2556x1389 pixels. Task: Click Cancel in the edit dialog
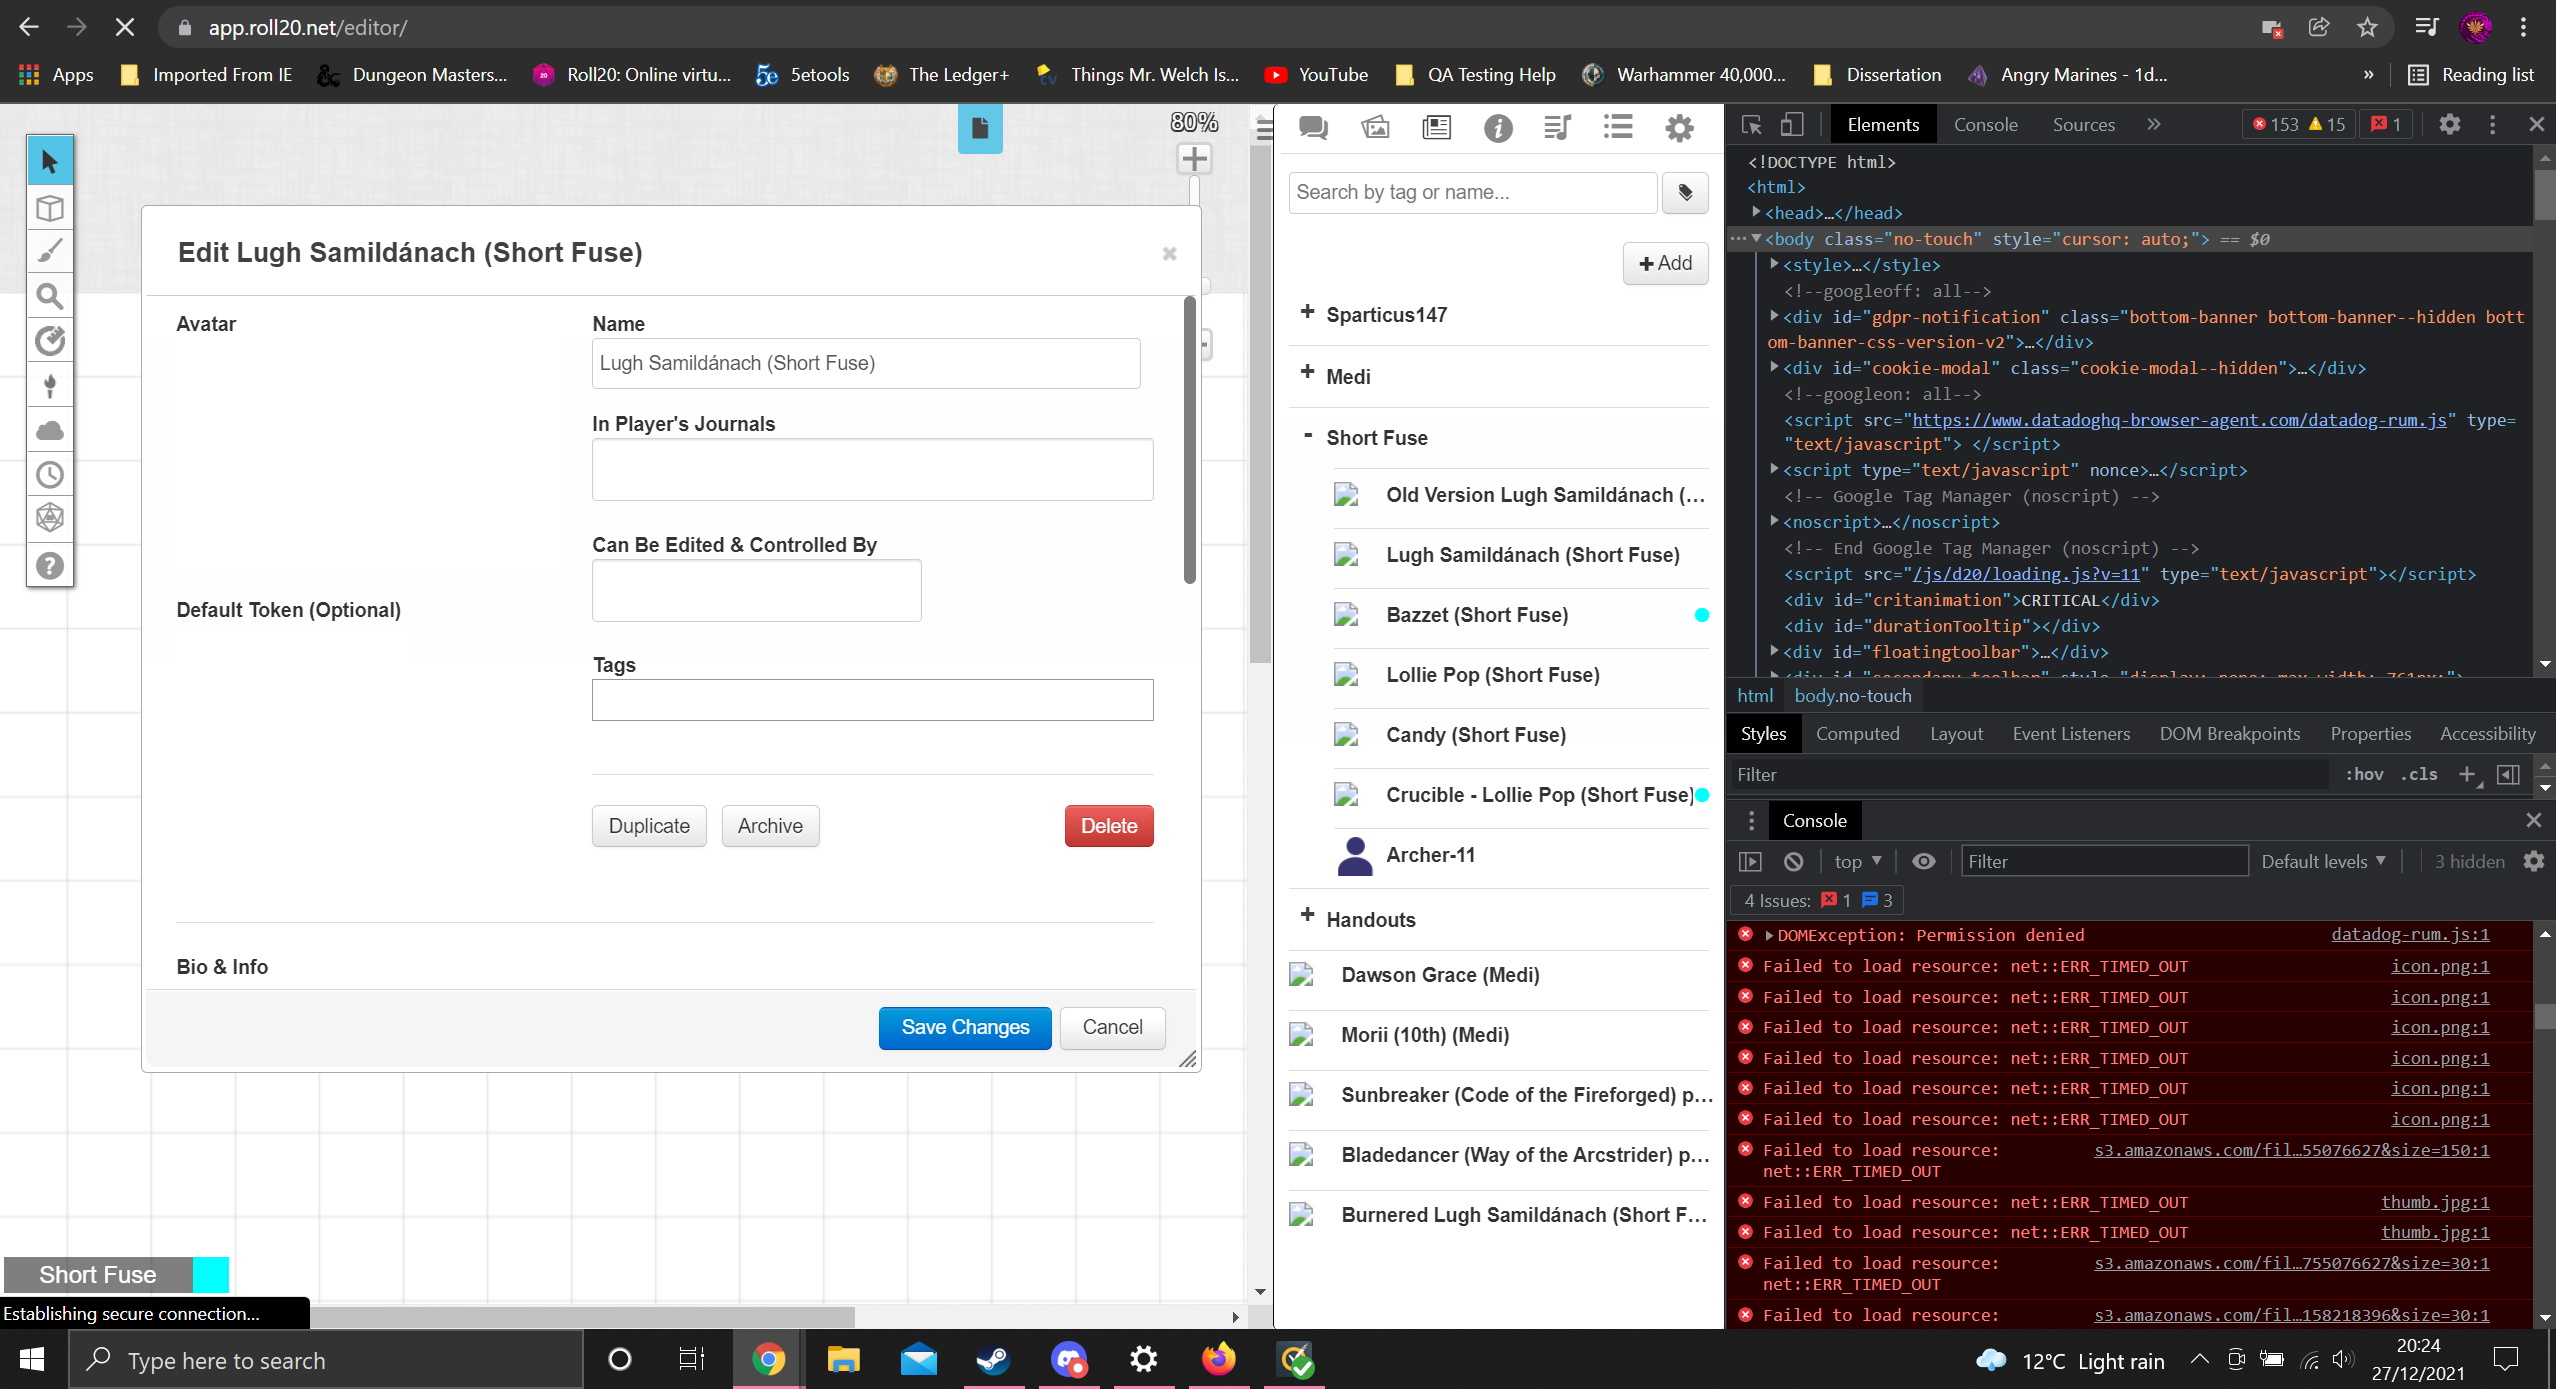pos(1112,1027)
